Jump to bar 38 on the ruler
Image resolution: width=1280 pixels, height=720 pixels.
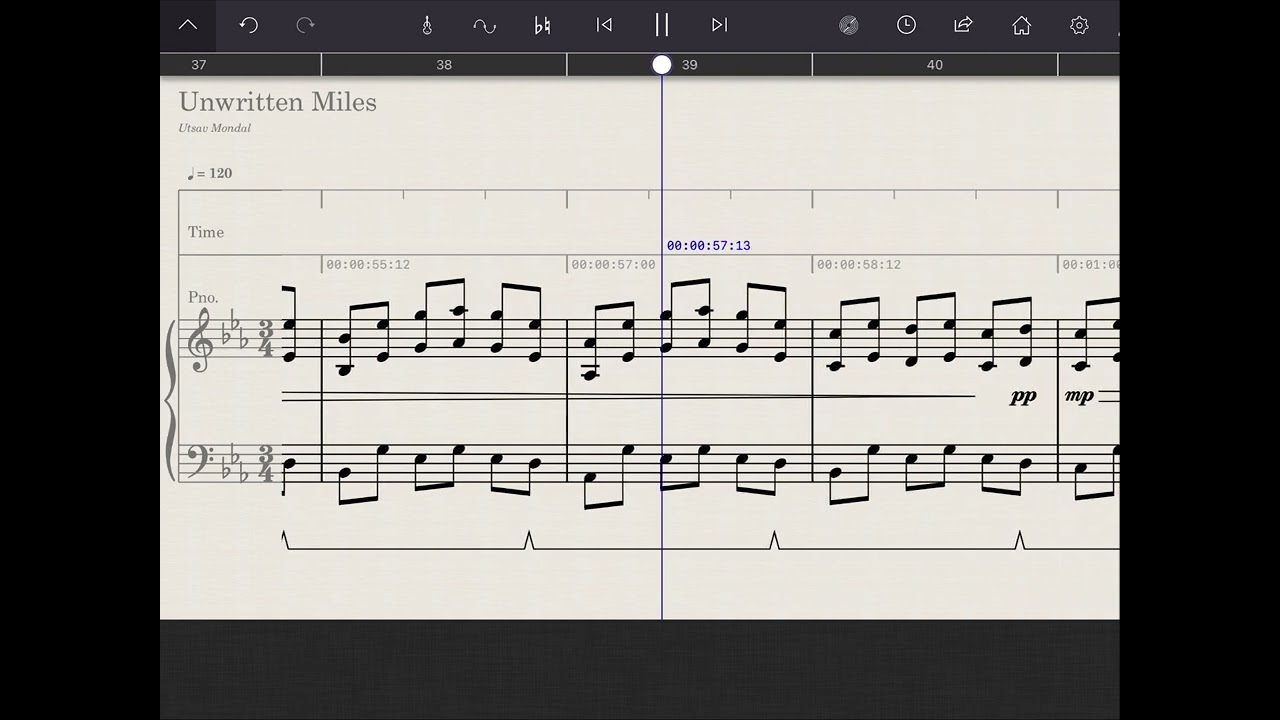(444, 65)
